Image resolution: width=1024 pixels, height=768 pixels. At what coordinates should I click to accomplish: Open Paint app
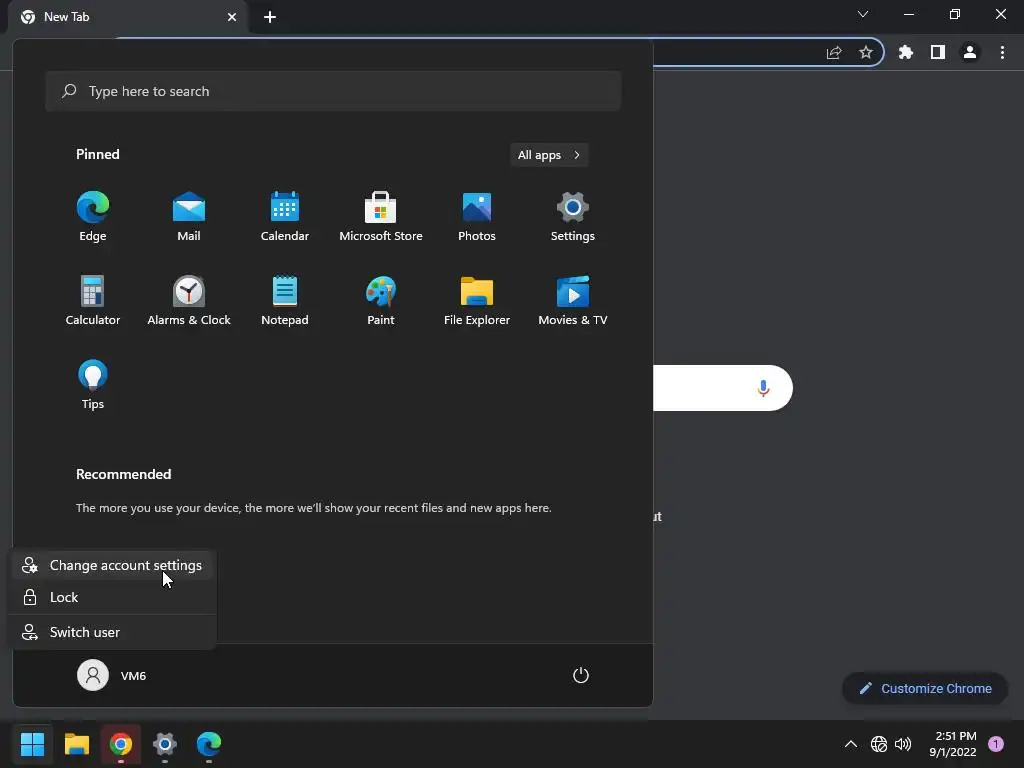point(381,300)
